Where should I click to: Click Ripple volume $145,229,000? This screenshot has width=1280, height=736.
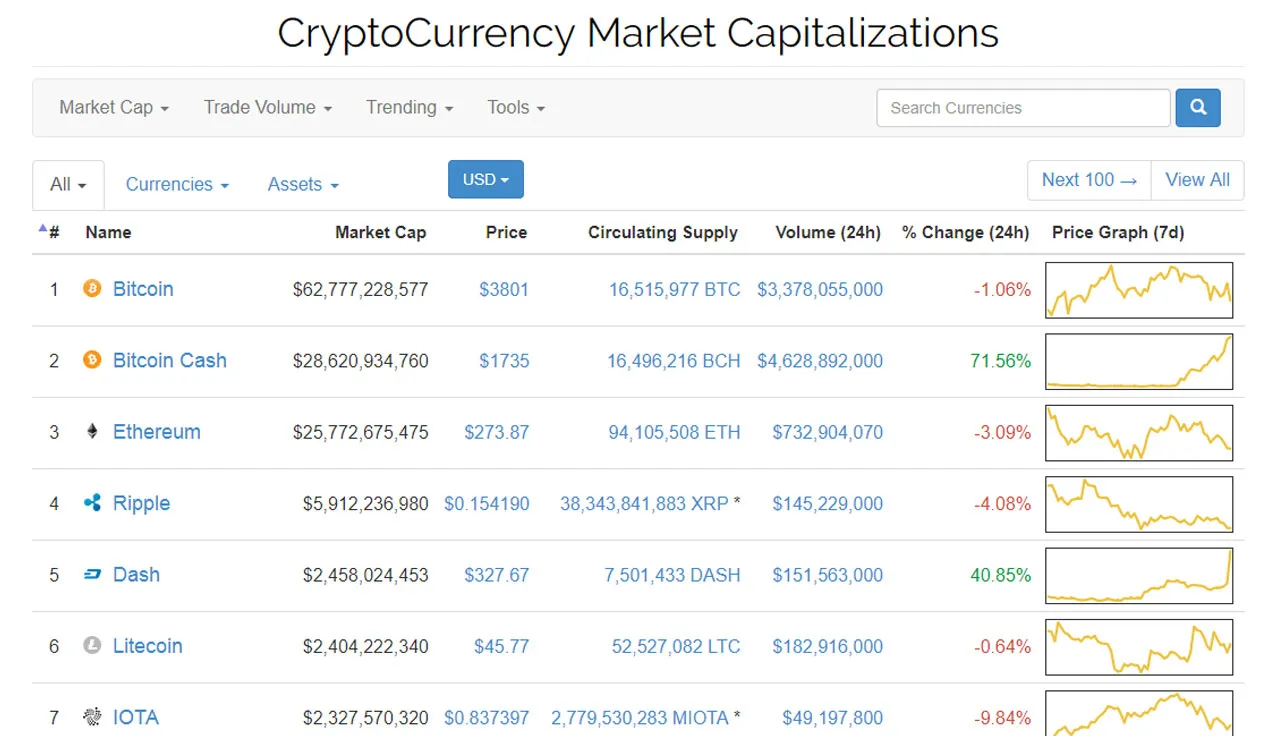pyautogui.click(x=828, y=504)
